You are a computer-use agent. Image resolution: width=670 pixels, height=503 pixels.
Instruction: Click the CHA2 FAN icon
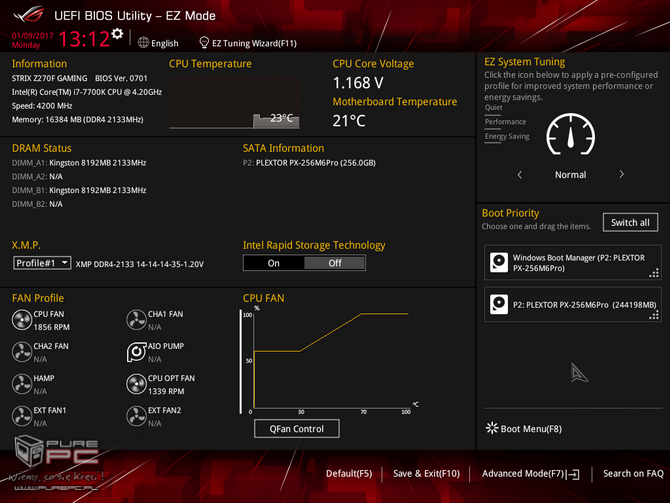coord(22,352)
